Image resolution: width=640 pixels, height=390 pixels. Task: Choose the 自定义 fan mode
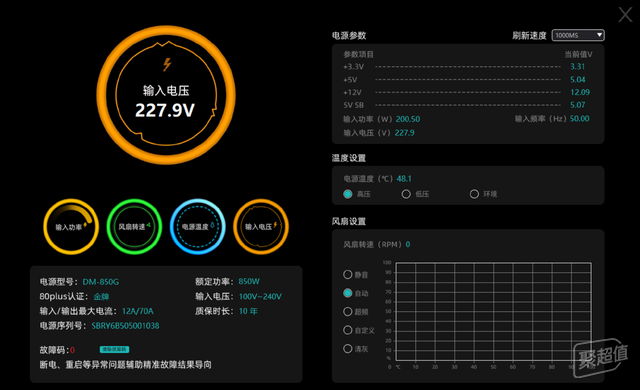click(x=348, y=330)
